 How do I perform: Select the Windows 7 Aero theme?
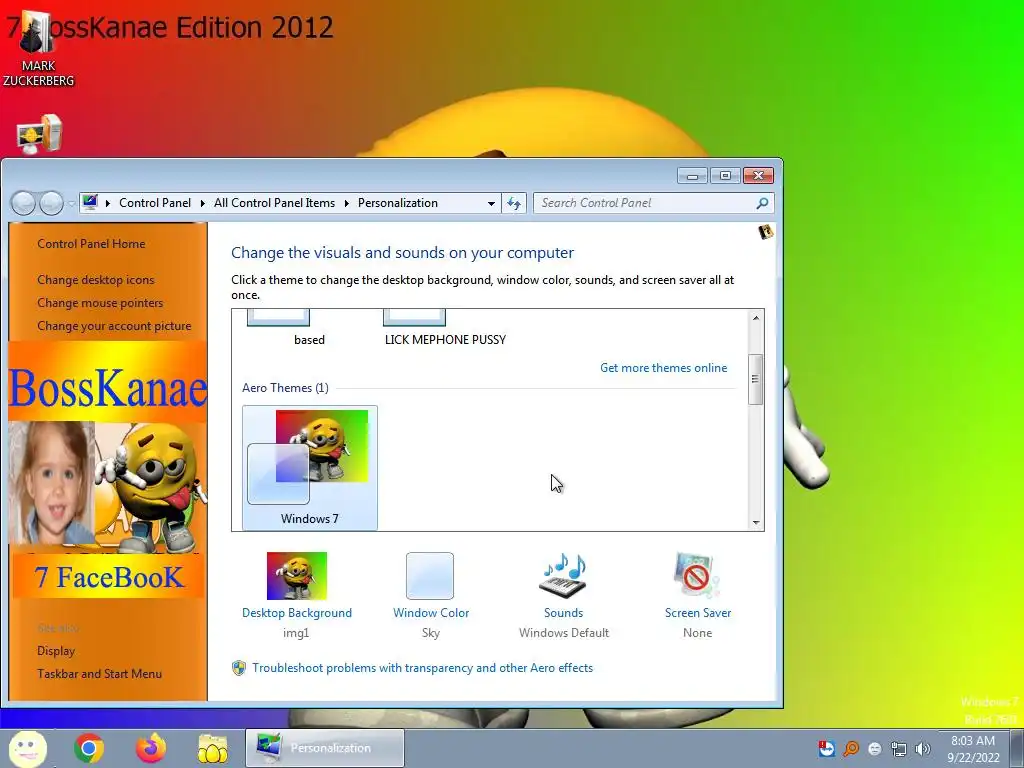(x=310, y=468)
